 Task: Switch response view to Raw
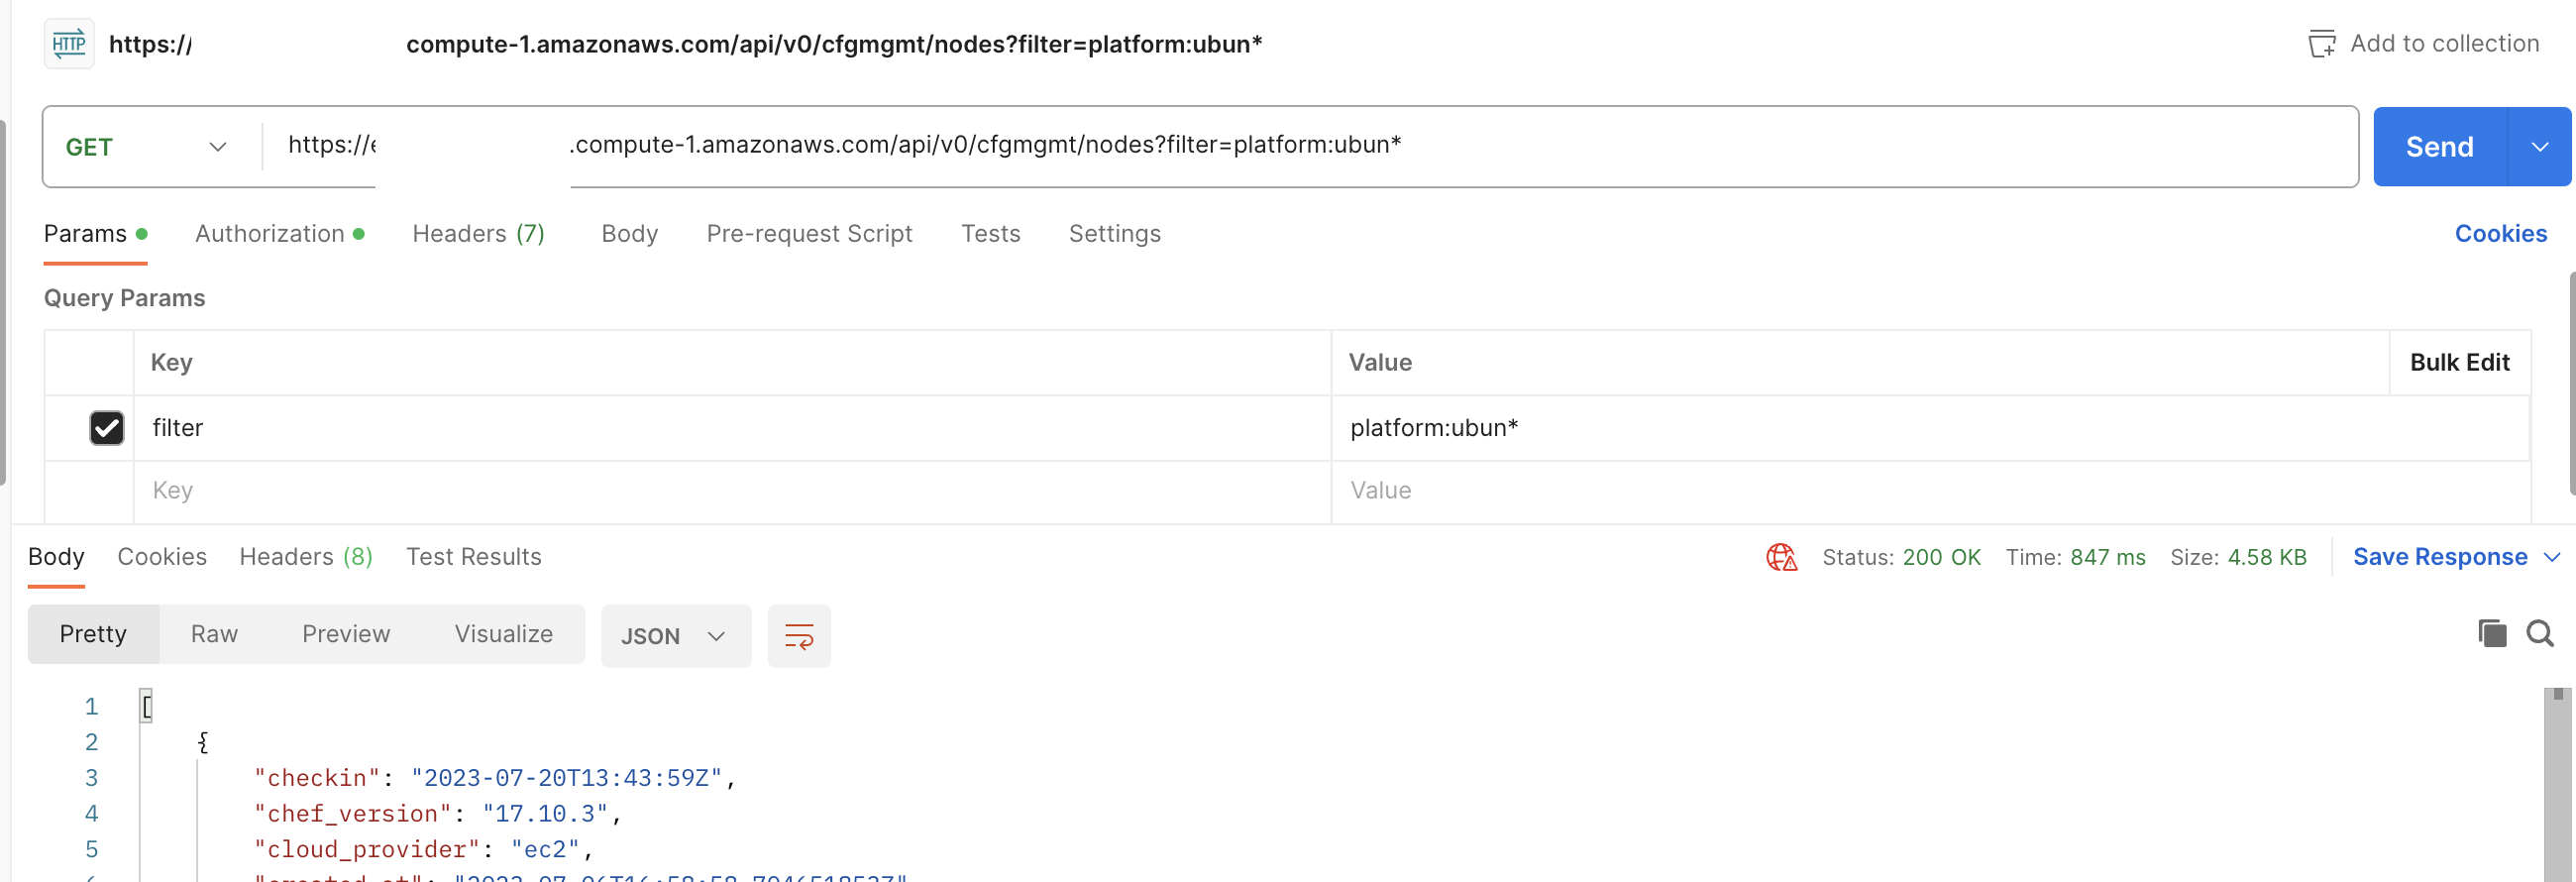[214, 634]
